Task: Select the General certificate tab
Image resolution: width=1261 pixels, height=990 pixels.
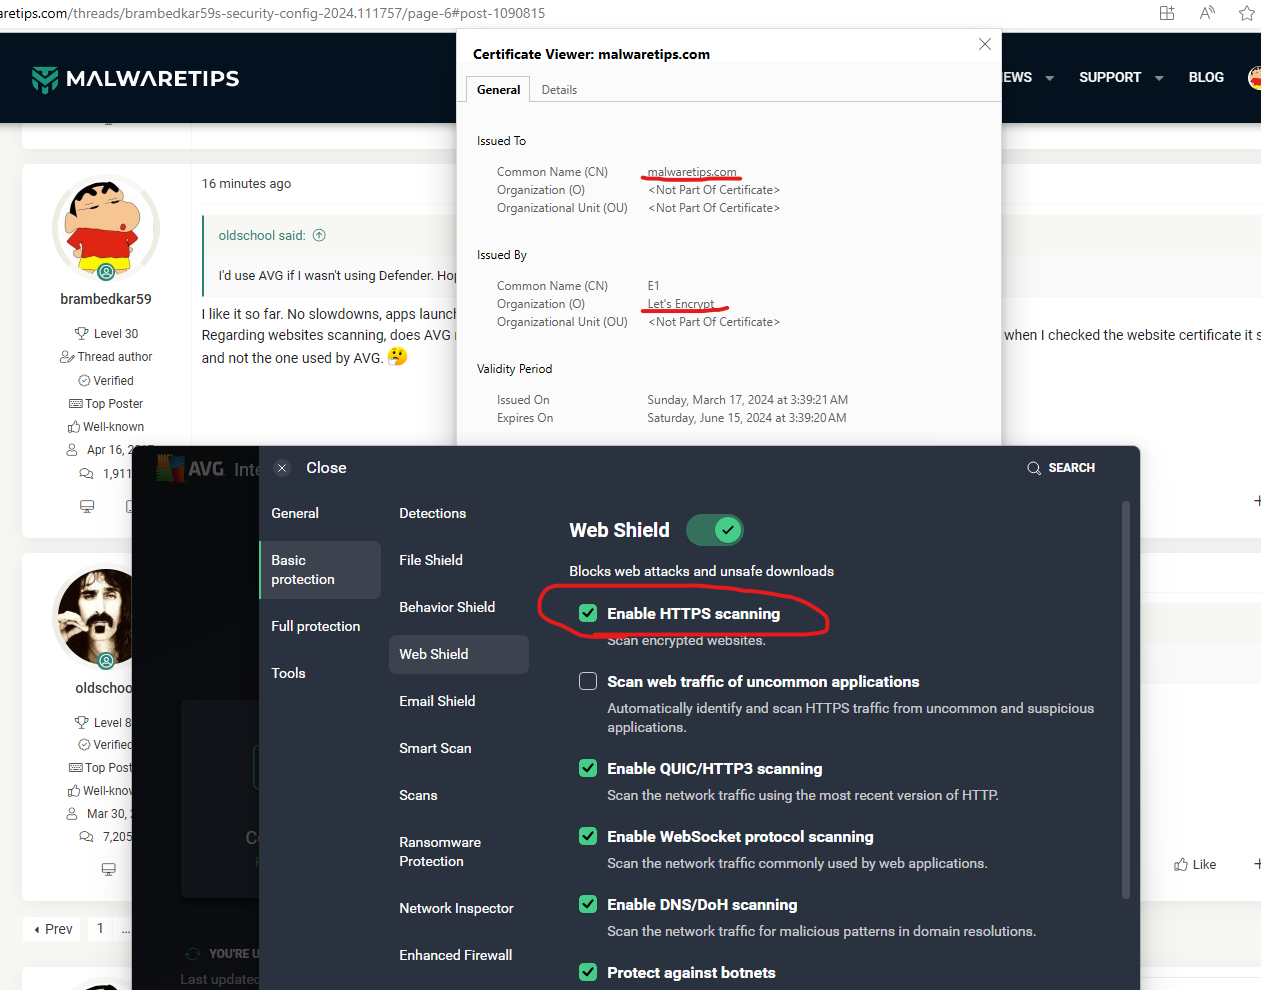Action: pyautogui.click(x=498, y=90)
